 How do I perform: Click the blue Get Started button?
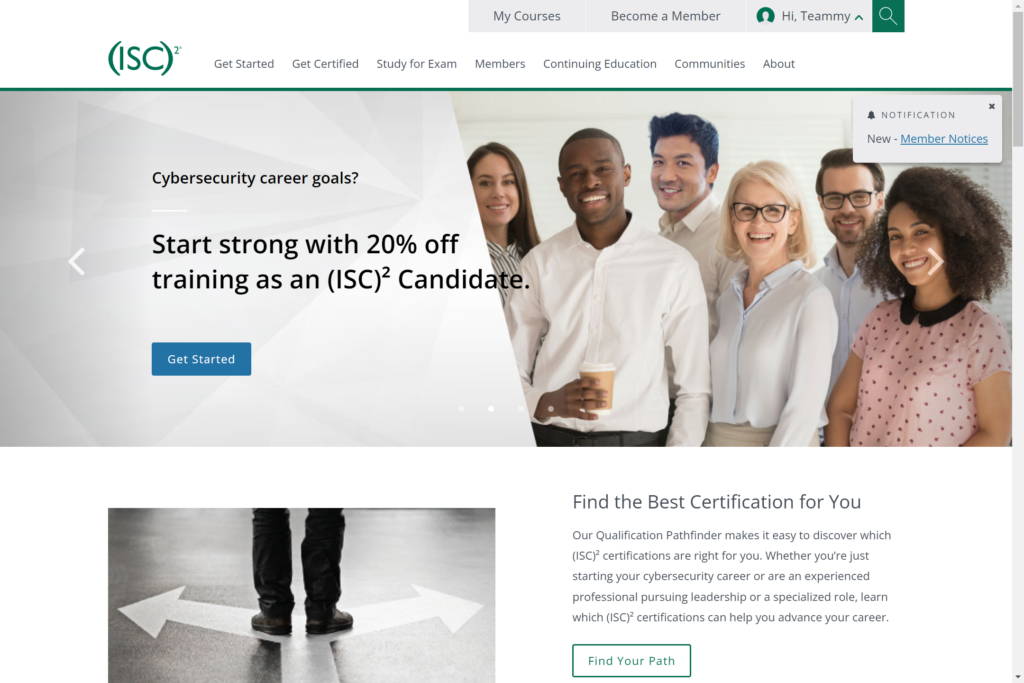click(x=201, y=359)
